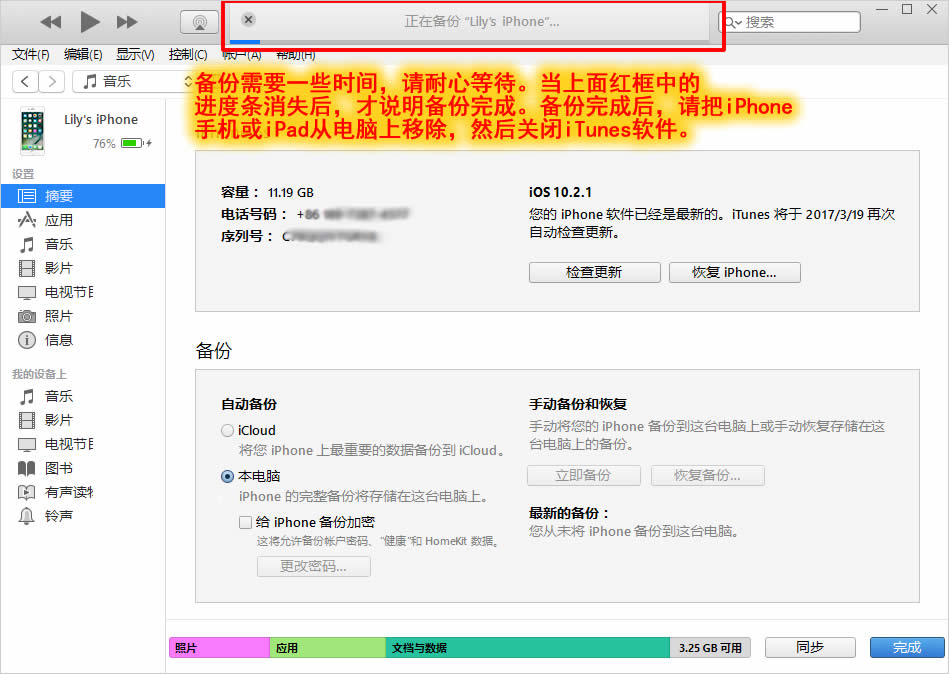Open the 显示 menu
The width and height of the screenshot is (949, 674).
[x=132, y=55]
